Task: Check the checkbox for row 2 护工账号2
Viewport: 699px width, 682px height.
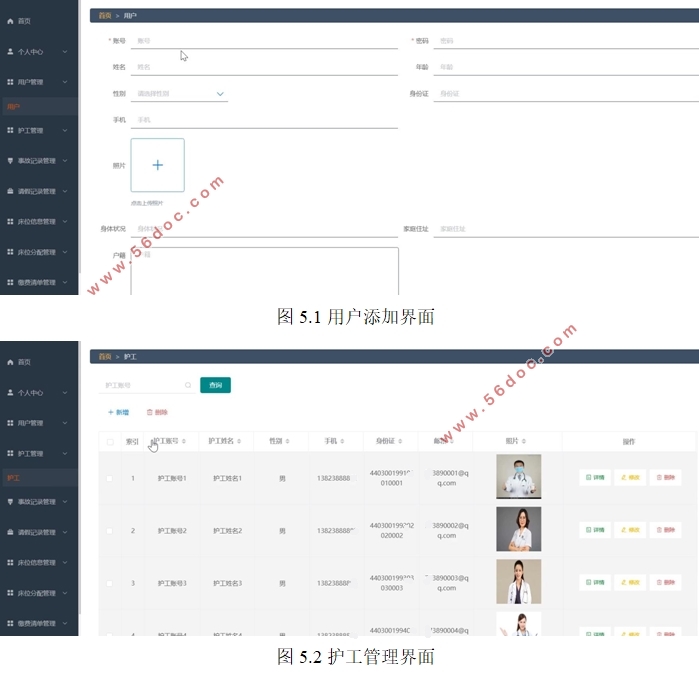Action: 110,530
